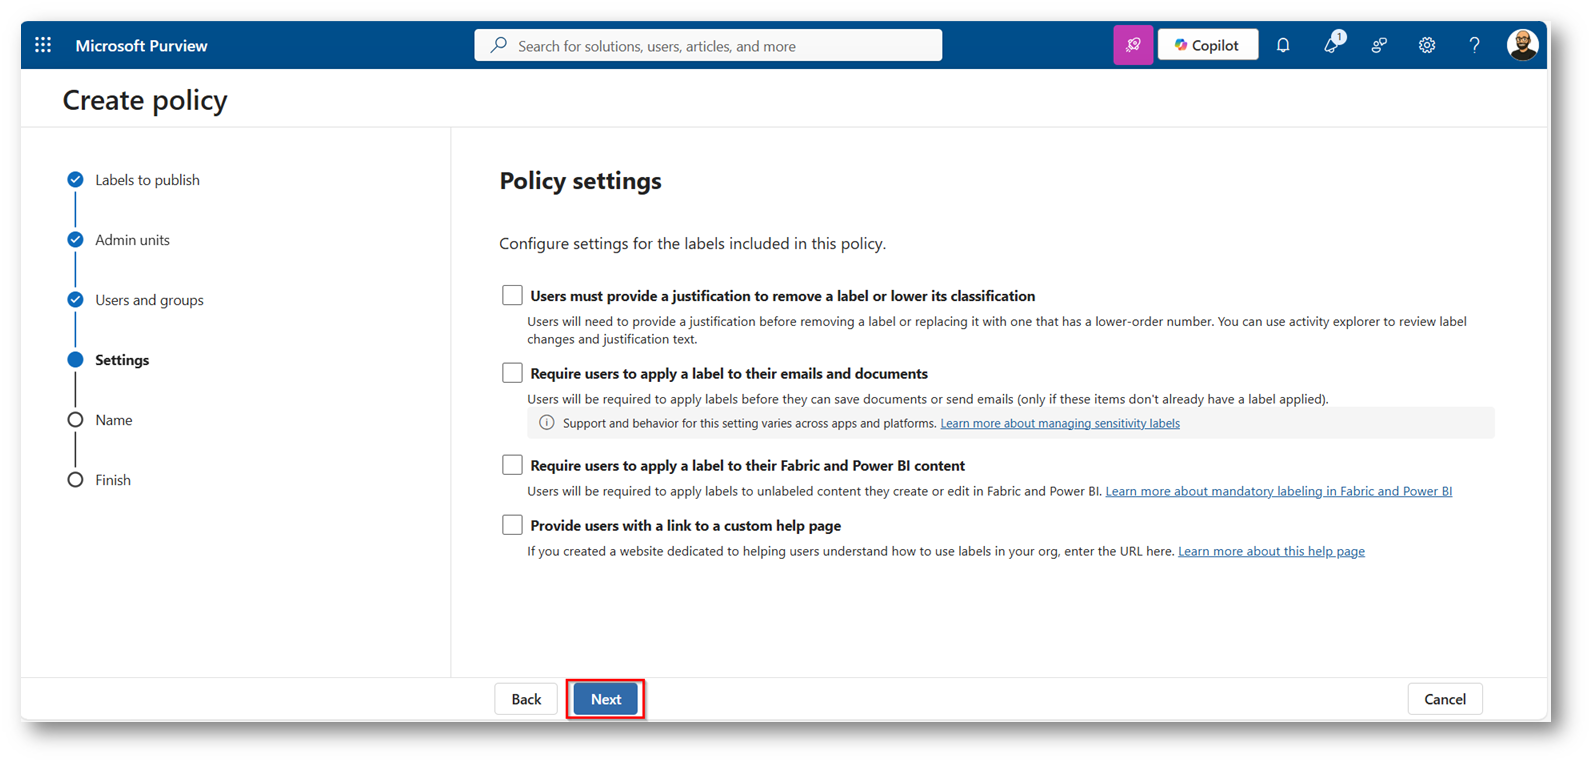Image resolution: width=1593 pixels, height=764 pixels.
Task: Click the search box for solutions and users
Action: [x=708, y=46]
